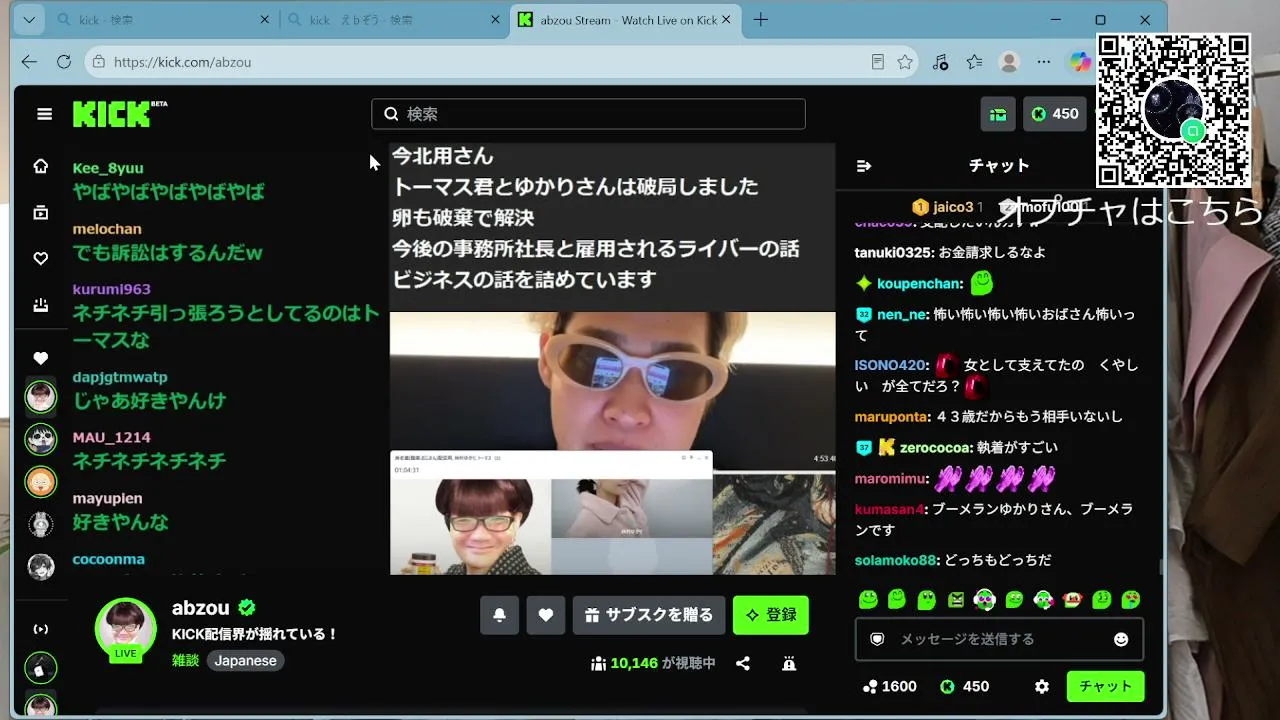
Task: Click the address bar URL kick.com/abzou
Action: 182,62
